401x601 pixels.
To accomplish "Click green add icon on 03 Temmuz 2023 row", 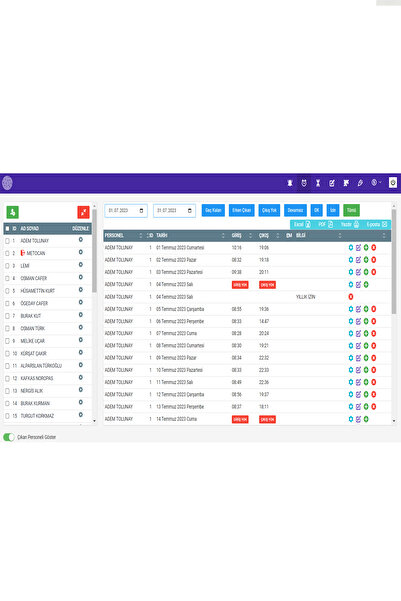I will pos(366,272).
